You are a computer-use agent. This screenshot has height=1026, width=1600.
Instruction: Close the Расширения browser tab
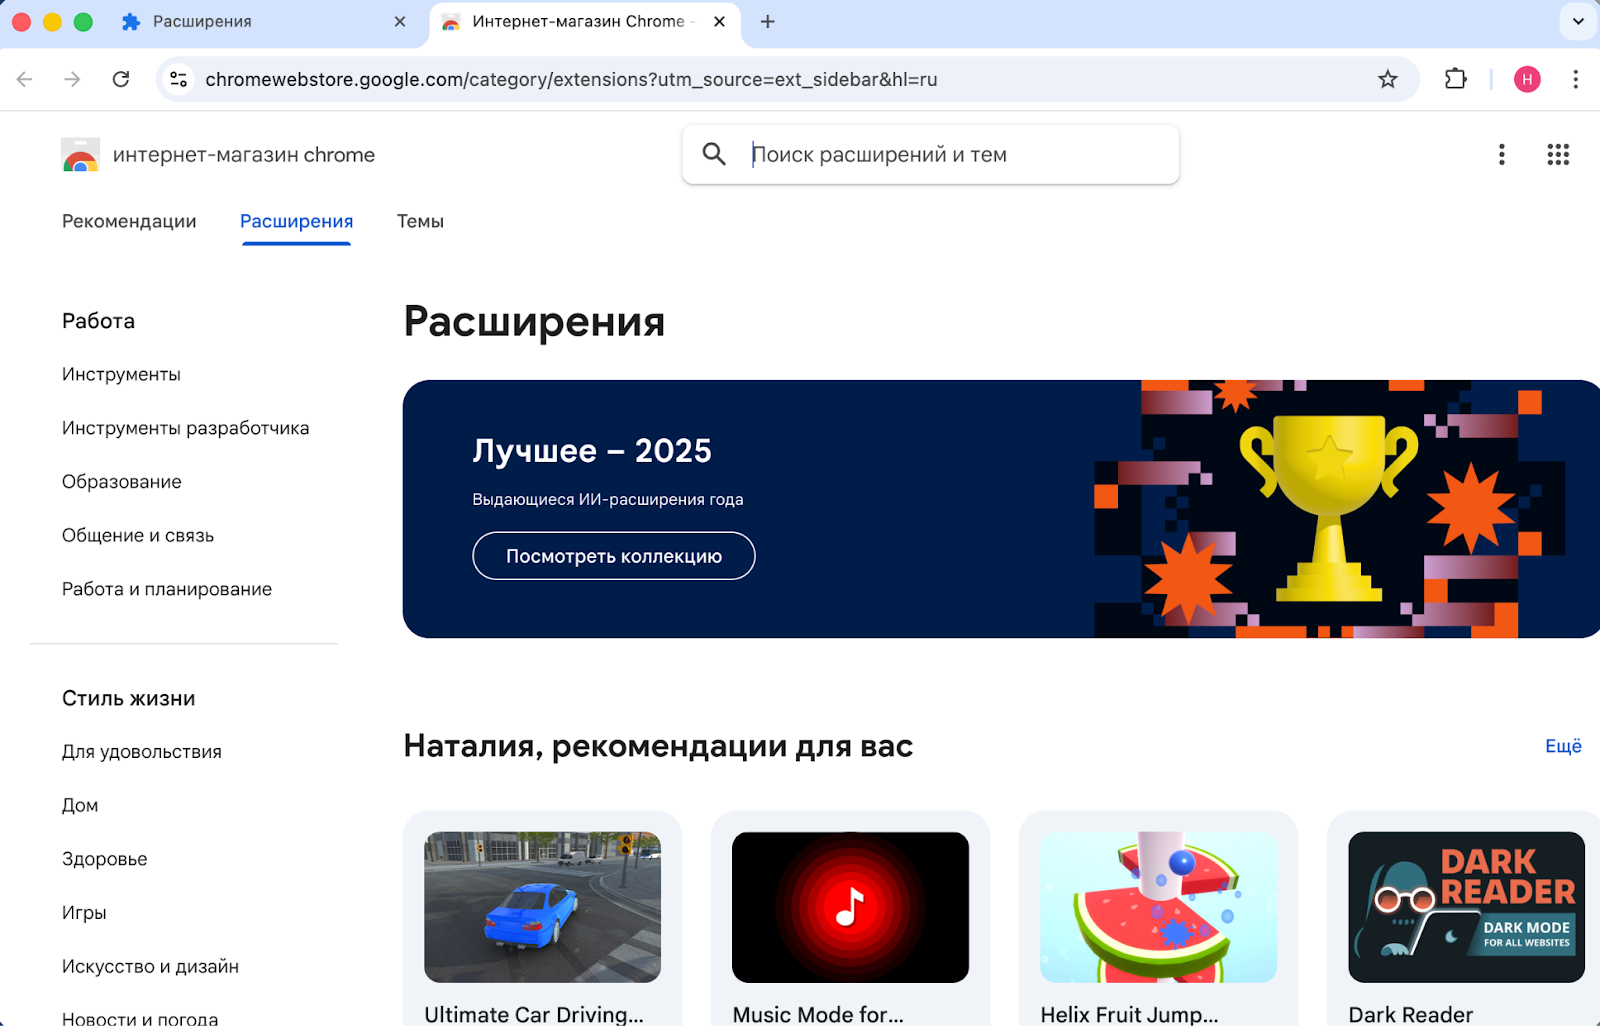point(400,22)
